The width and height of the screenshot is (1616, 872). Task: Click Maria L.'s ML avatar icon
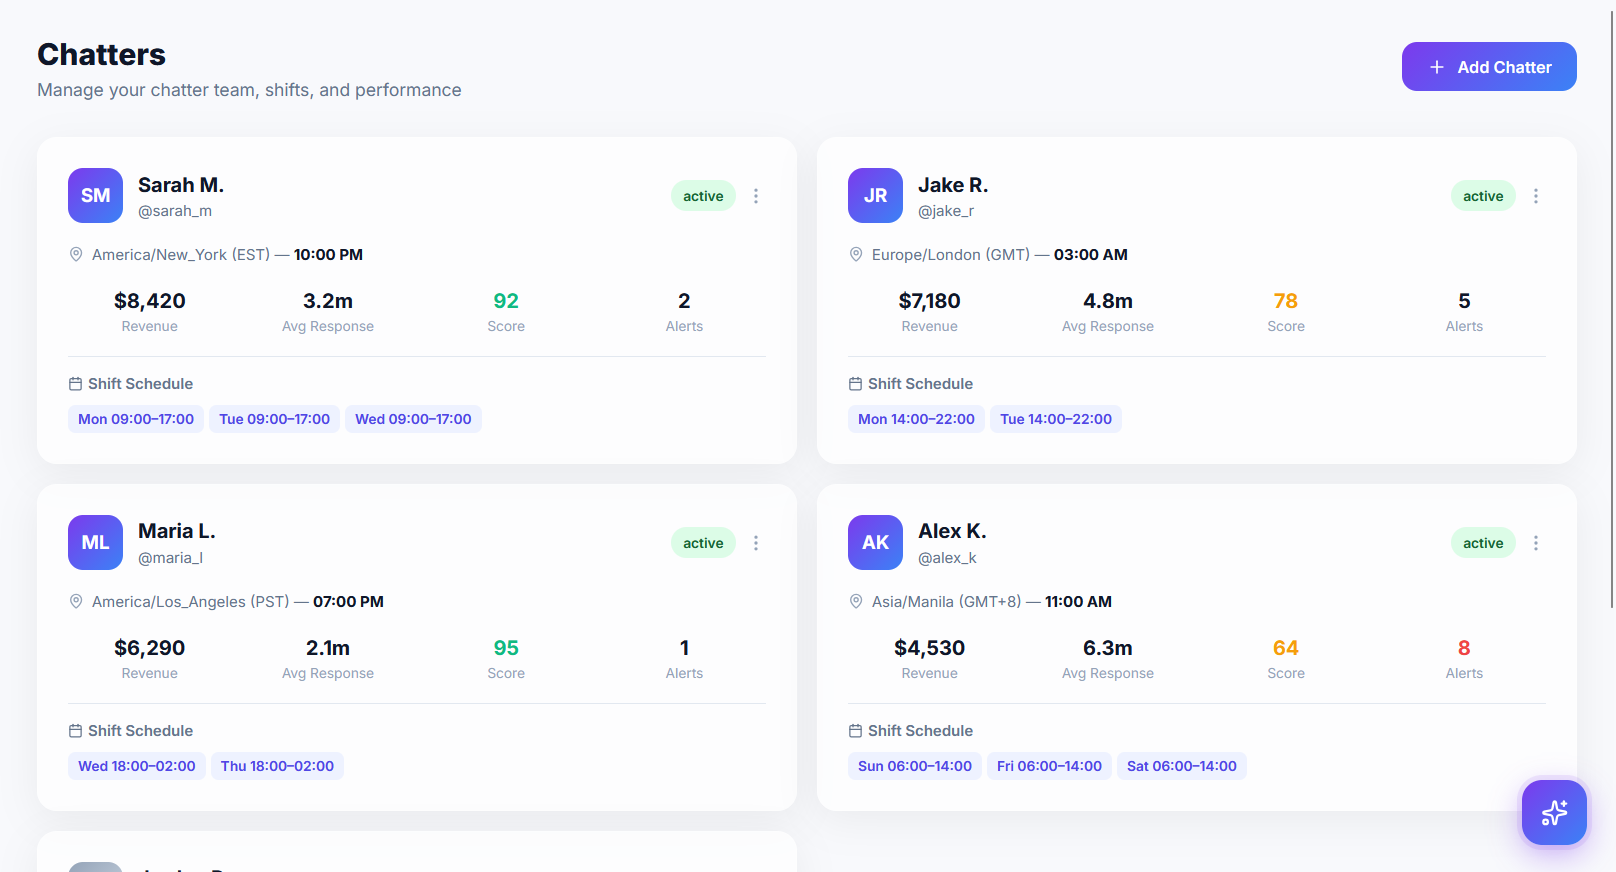[95, 542]
